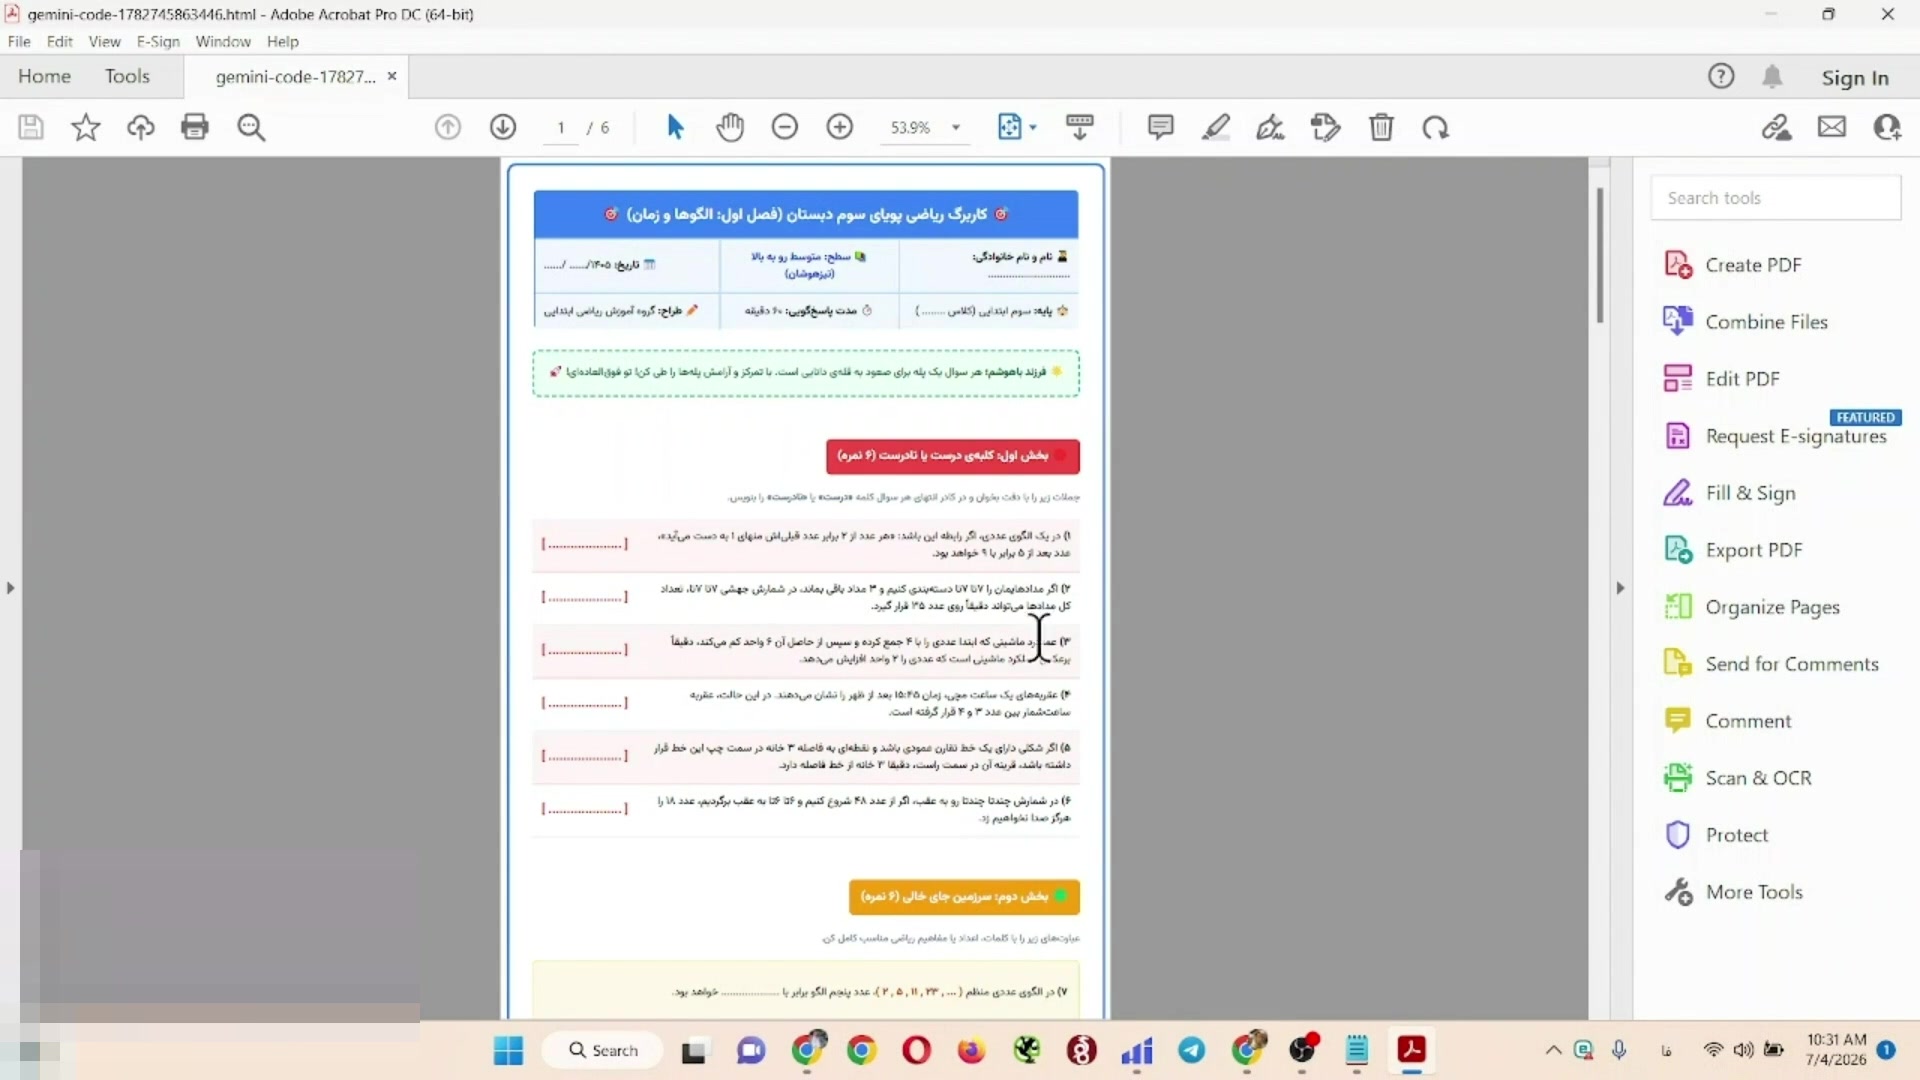Expand the left navigation pane arrow
1920x1080 pixels.
(x=10, y=588)
